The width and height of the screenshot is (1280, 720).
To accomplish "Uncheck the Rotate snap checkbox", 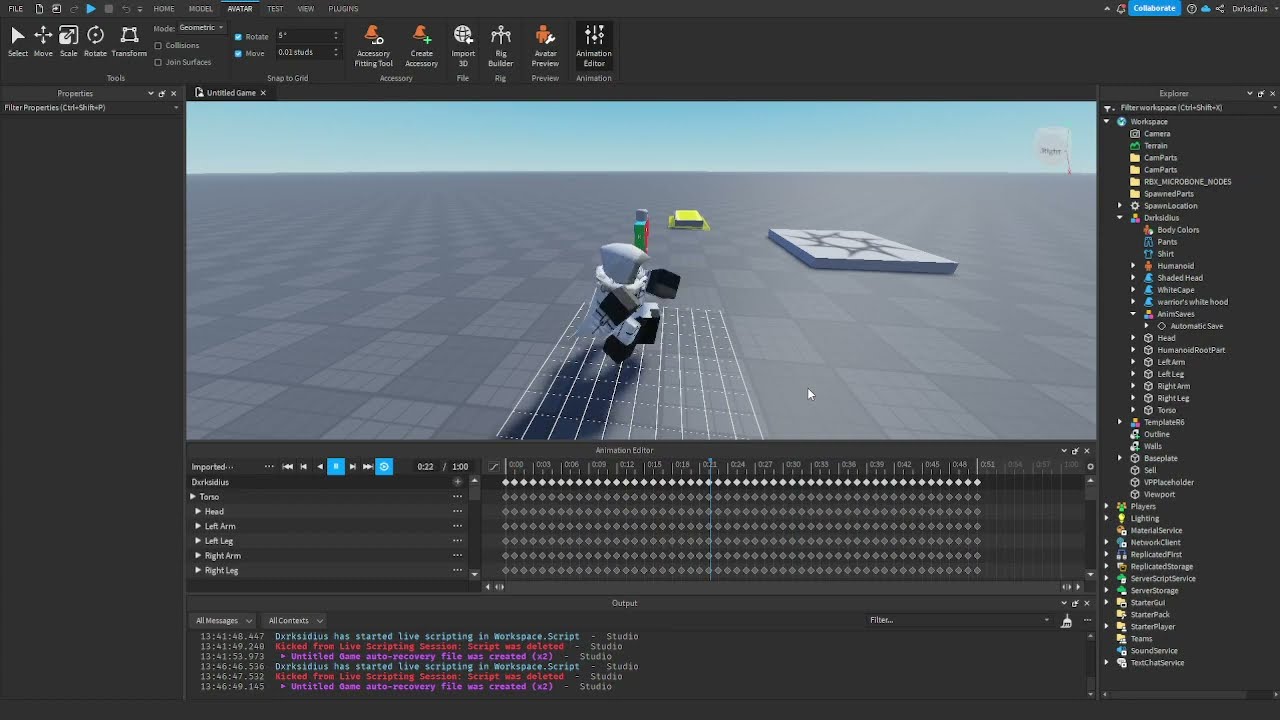I will pyautogui.click(x=238, y=37).
